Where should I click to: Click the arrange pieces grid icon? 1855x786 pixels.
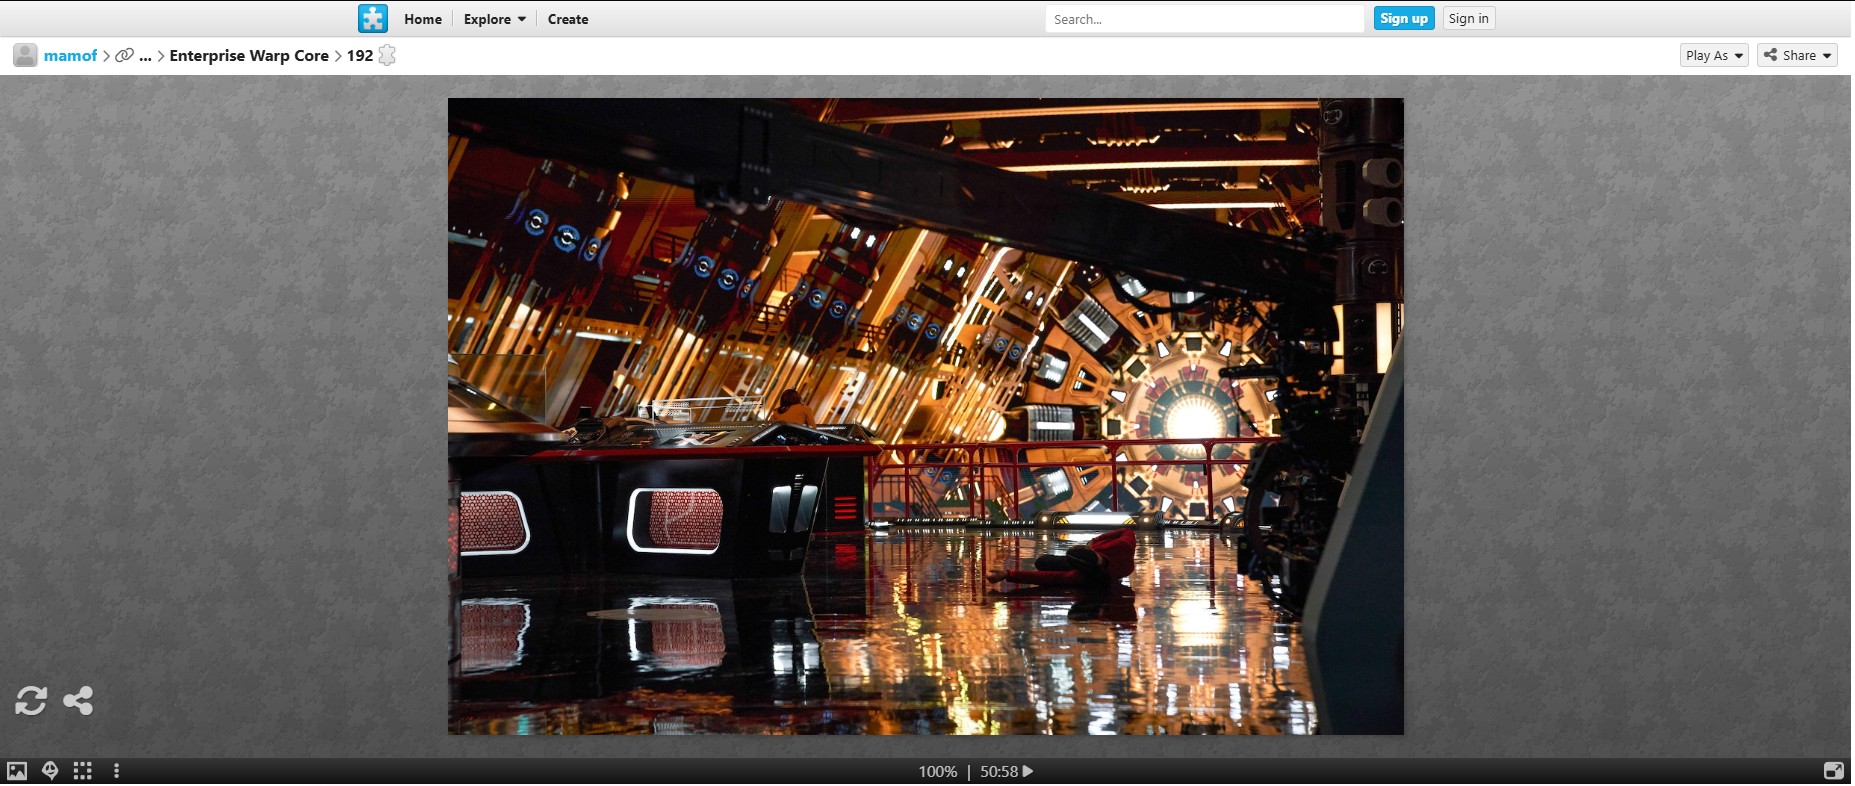click(x=83, y=771)
